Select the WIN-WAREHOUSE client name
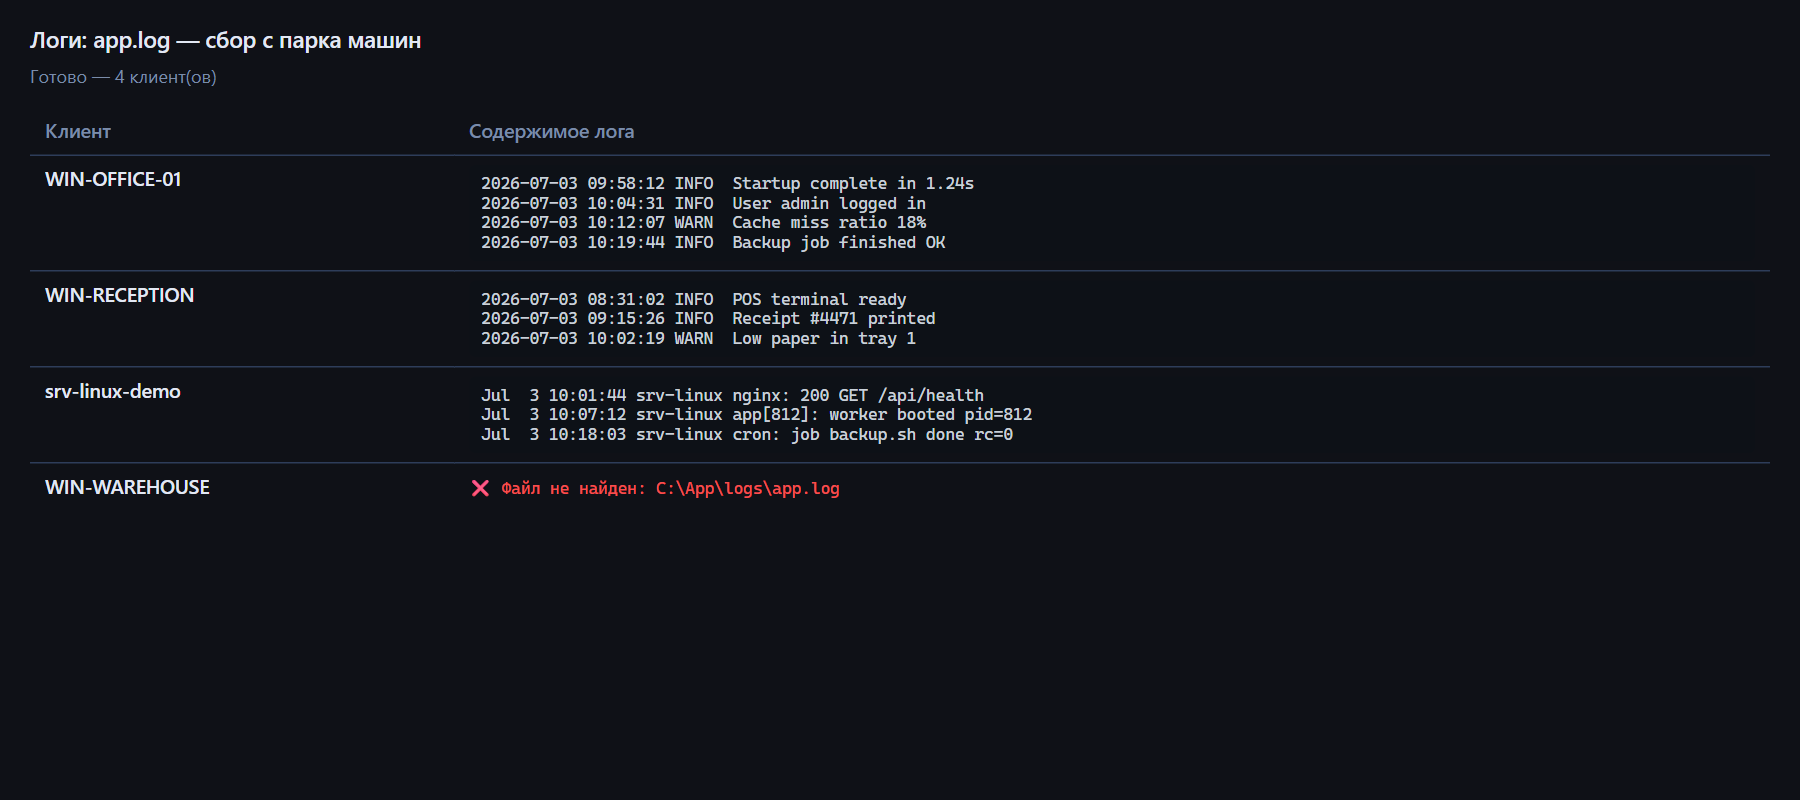This screenshot has height=800, width=1800. 127,488
